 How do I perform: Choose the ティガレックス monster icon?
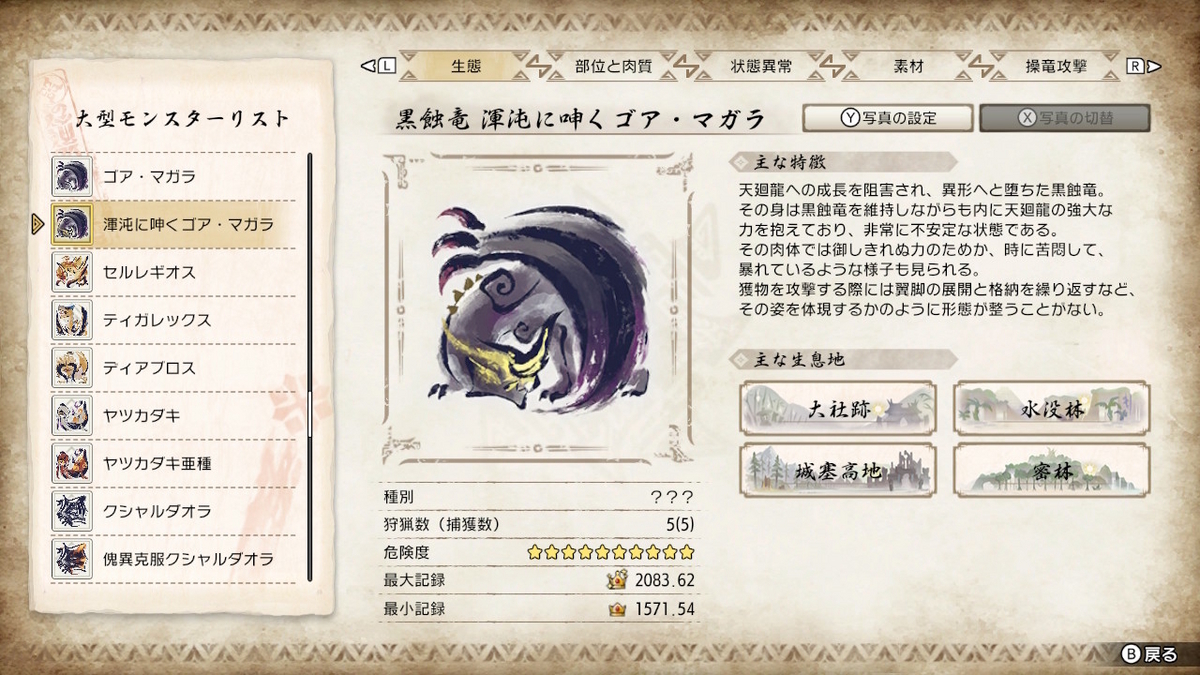72,320
